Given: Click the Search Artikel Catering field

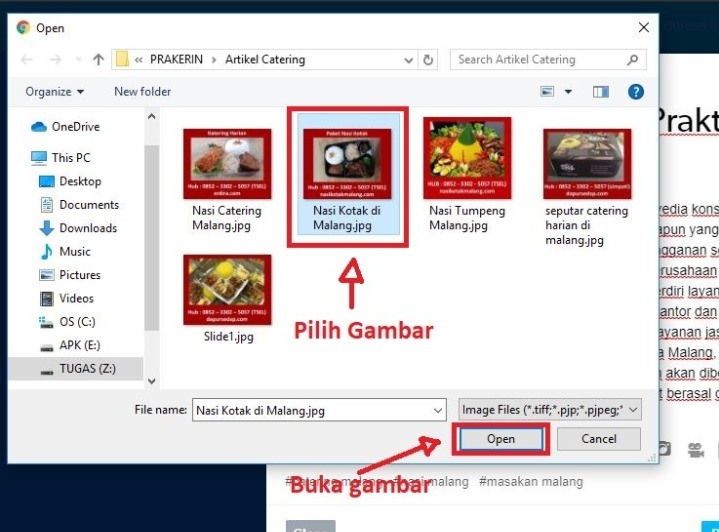Looking at the screenshot, I should [538, 60].
